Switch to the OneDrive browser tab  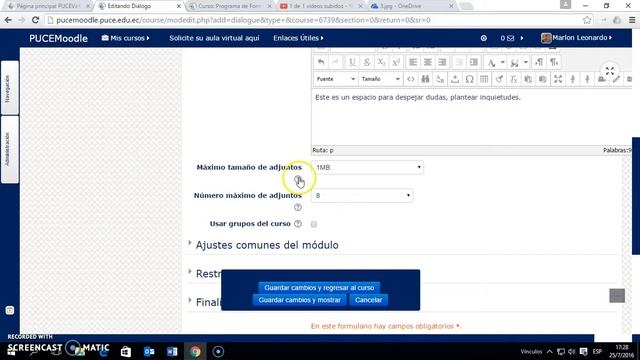pos(411,6)
